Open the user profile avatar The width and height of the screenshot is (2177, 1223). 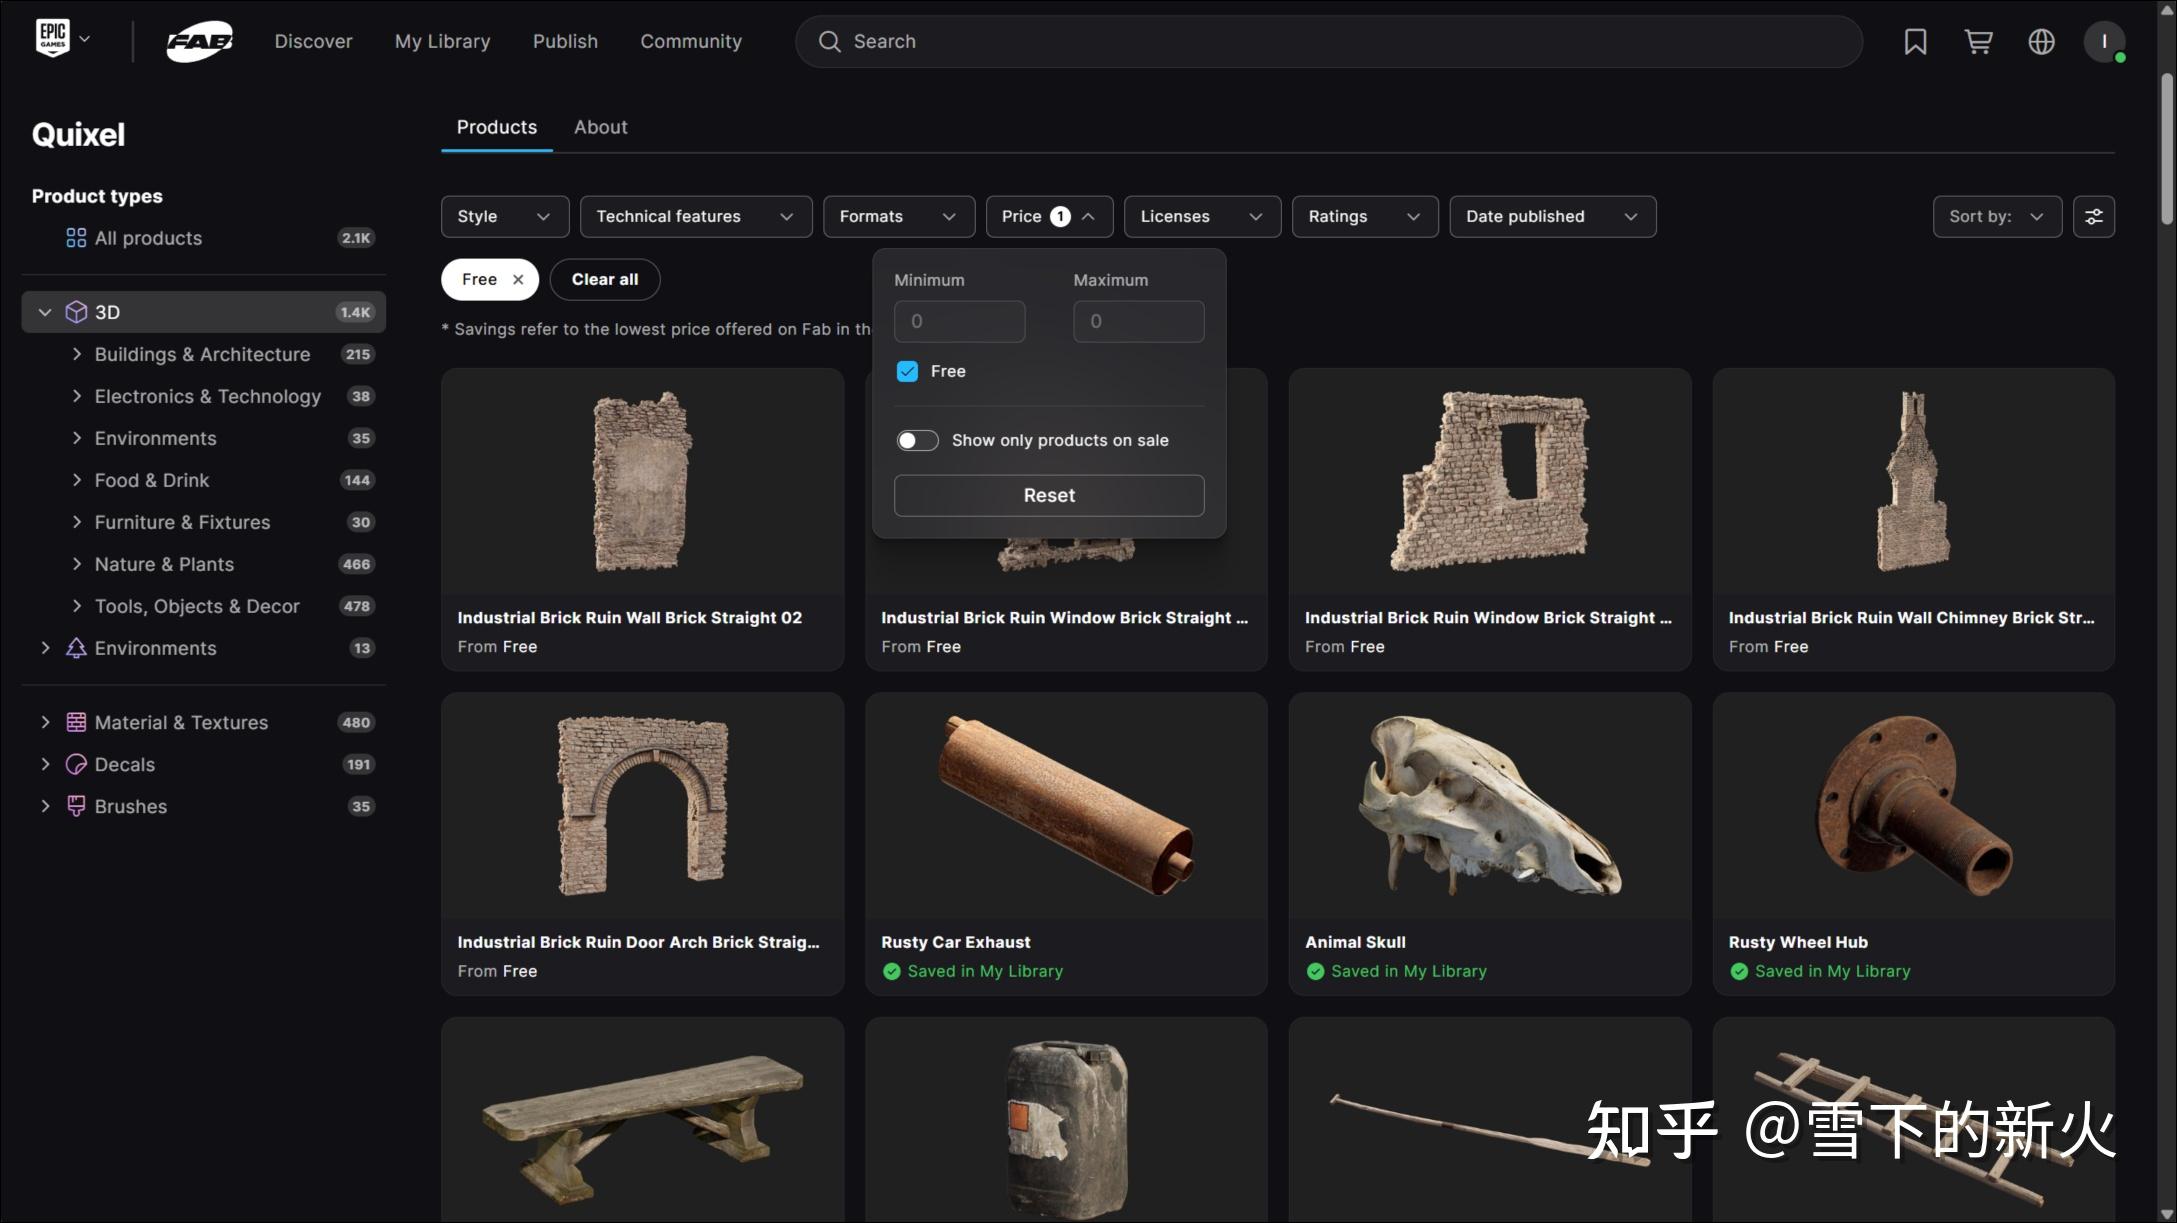coord(2104,42)
